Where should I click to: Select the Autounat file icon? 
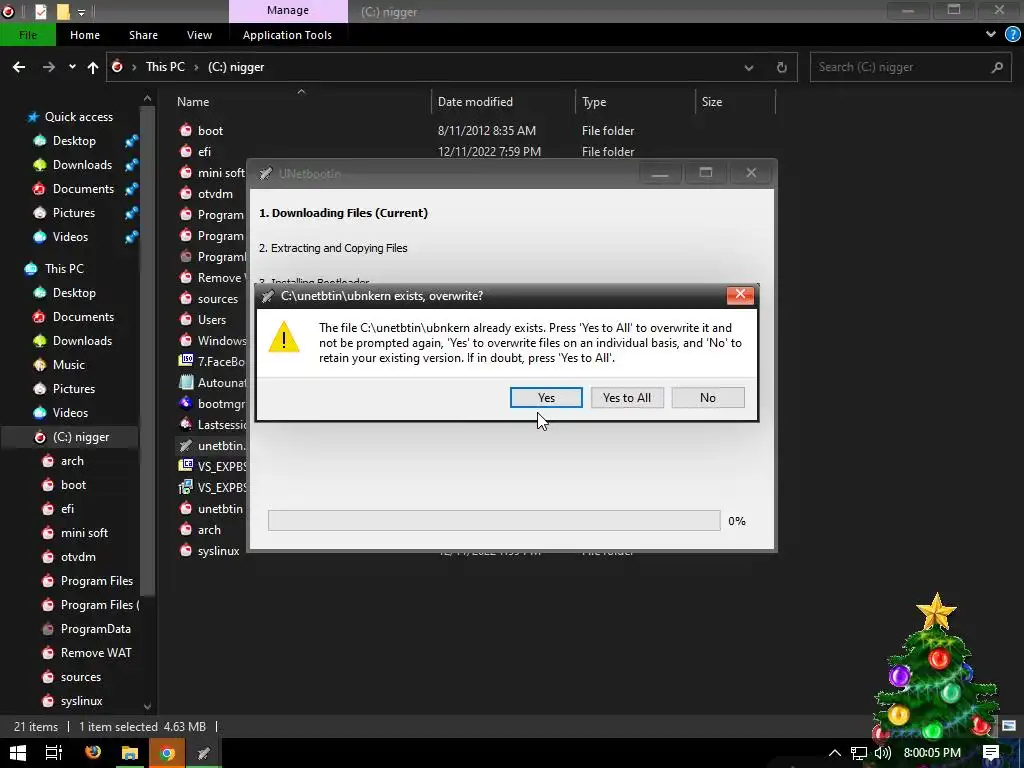click(x=186, y=383)
